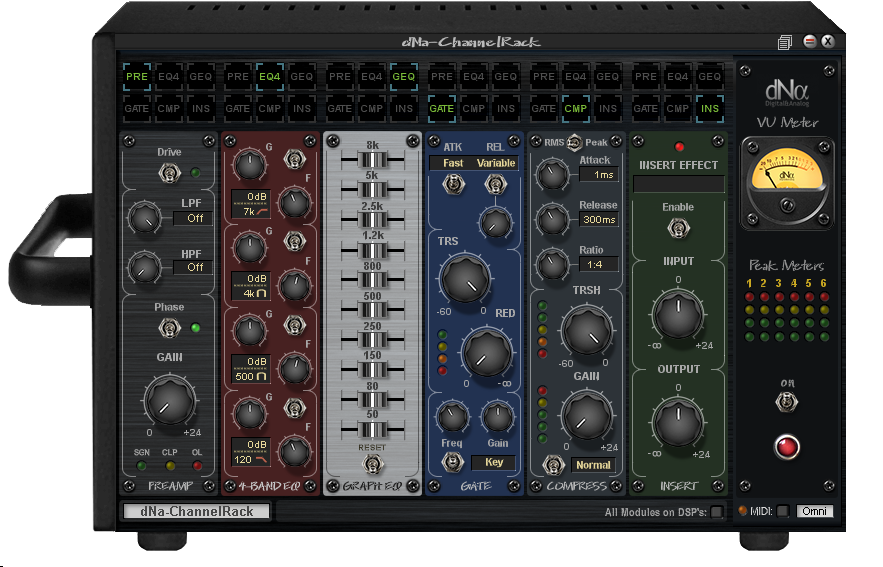Click the 50 Hz graphic EQ slider
Screen dimensions: 883x567
click(x=372, y=430)
